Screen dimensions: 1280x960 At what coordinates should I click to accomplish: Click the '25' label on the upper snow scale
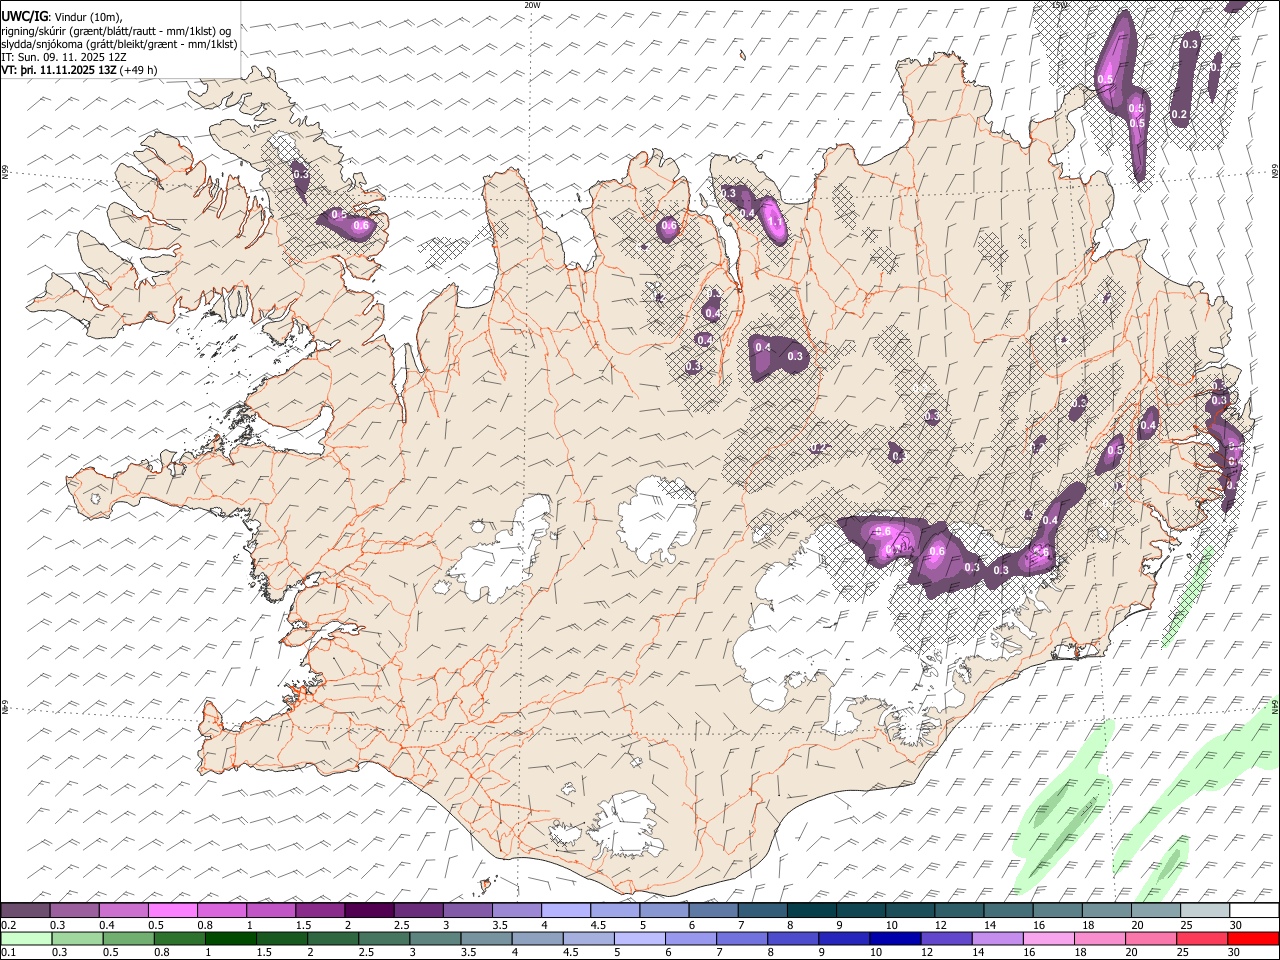pos(1186,925)
